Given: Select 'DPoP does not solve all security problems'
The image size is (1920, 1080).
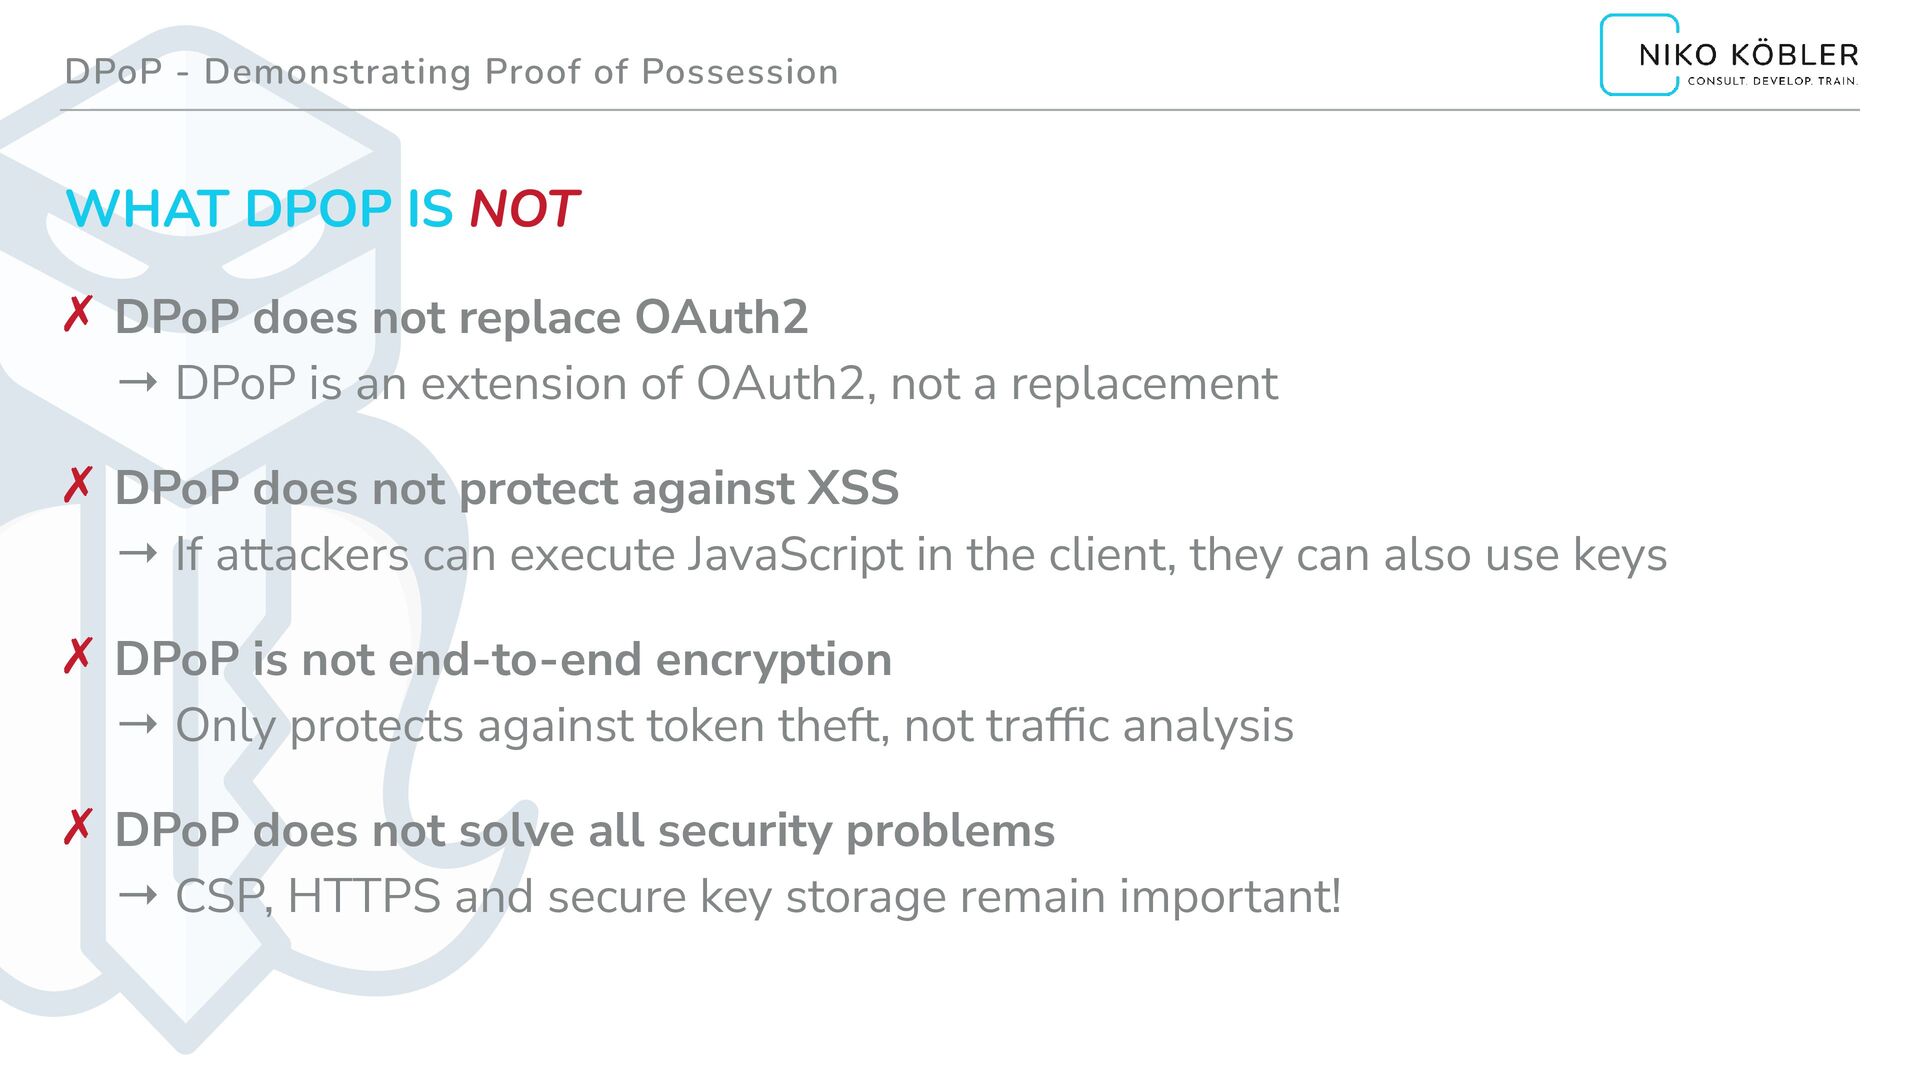Looking at the screenshot, I should click(584, 830).
